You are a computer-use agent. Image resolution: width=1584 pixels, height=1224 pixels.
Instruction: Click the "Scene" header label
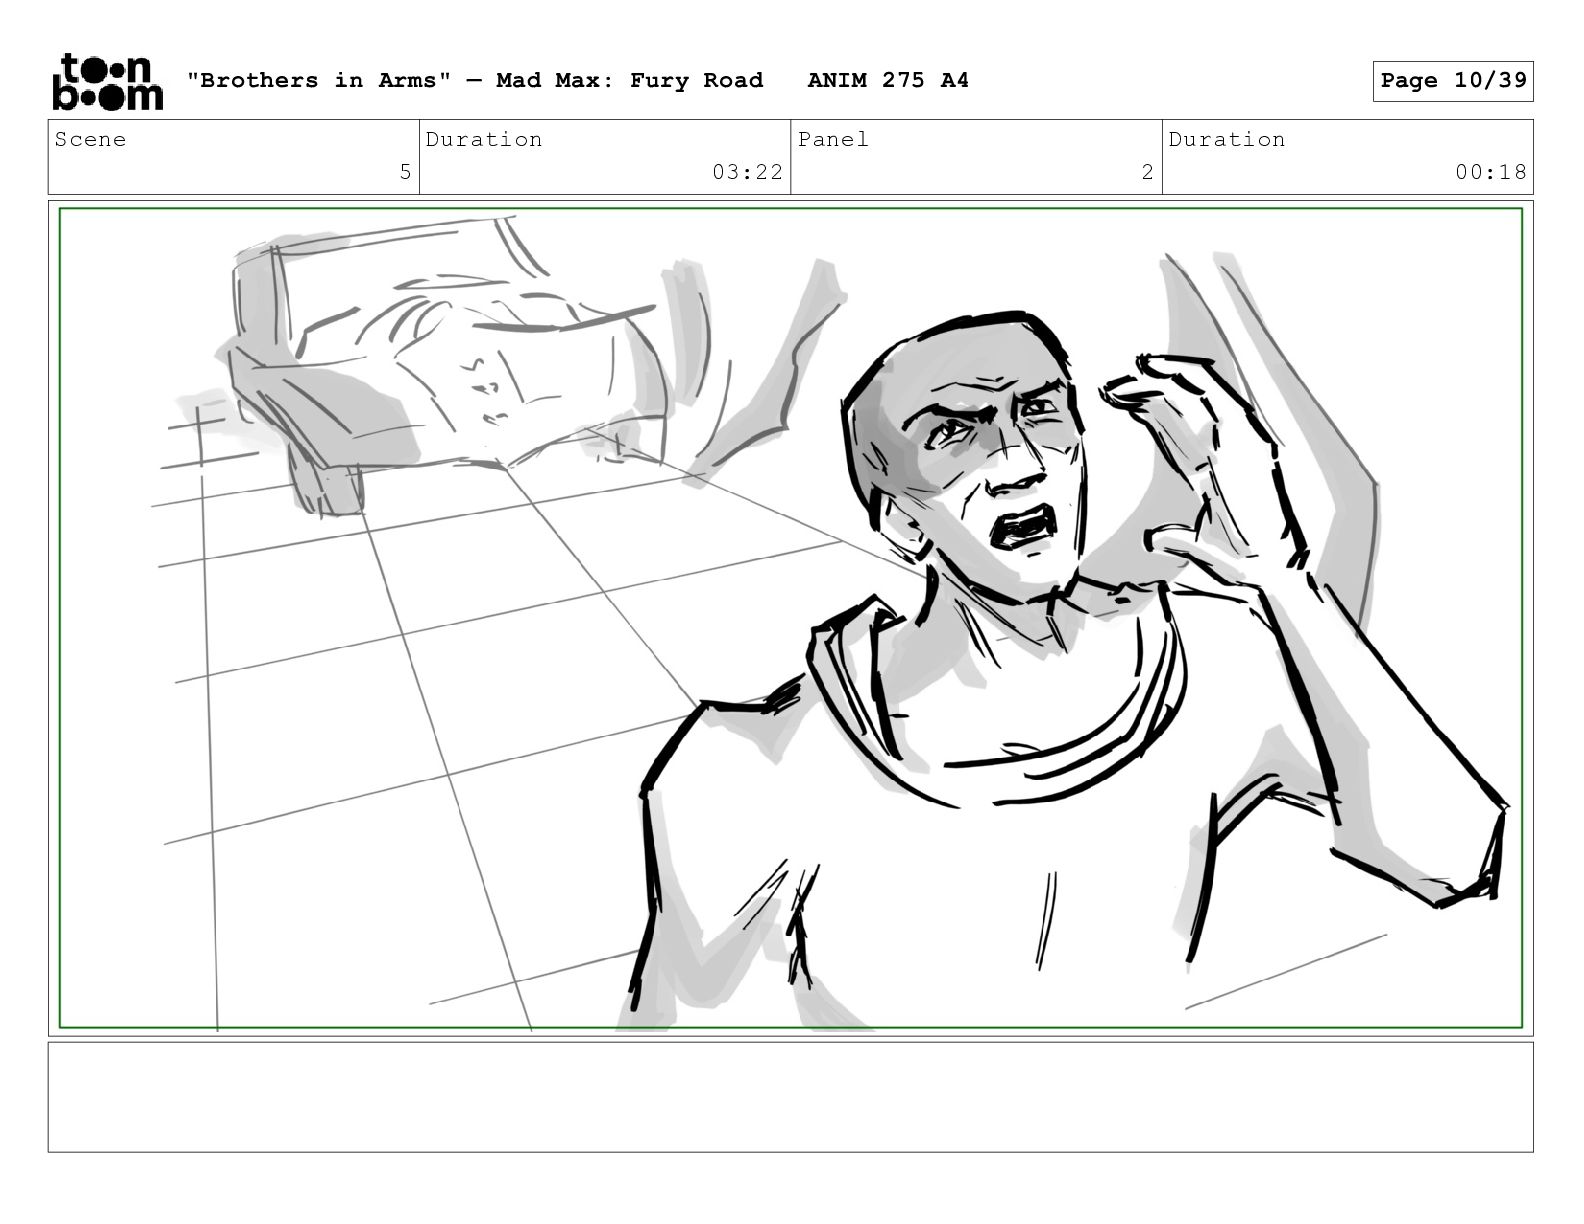(x=91, y=140)
